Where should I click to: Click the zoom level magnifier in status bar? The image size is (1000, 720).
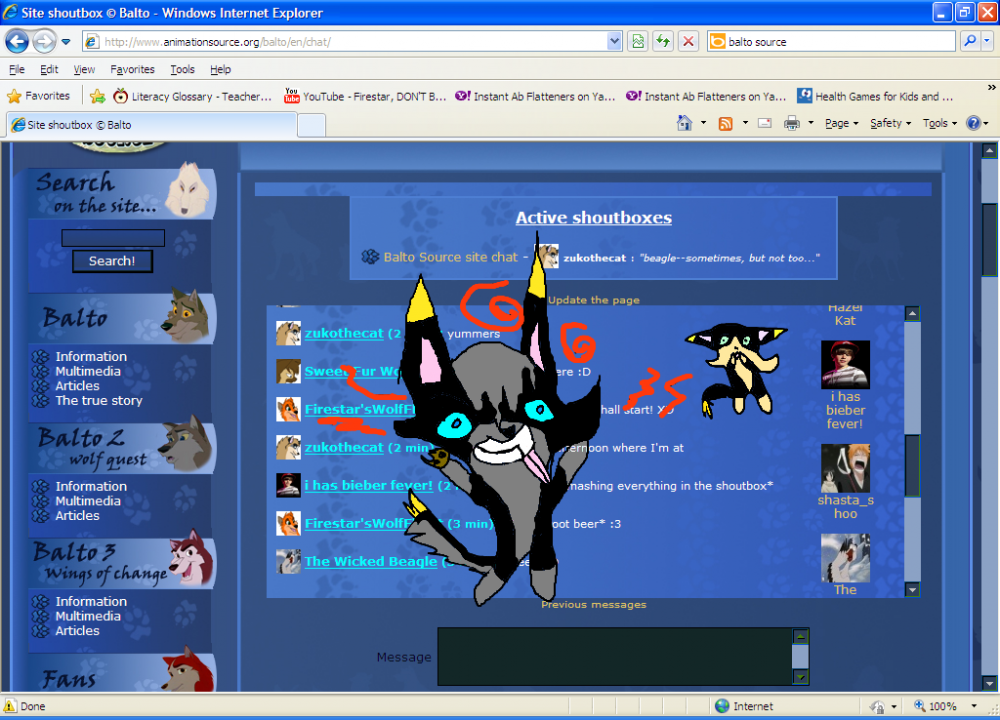(x=919, y=706)
